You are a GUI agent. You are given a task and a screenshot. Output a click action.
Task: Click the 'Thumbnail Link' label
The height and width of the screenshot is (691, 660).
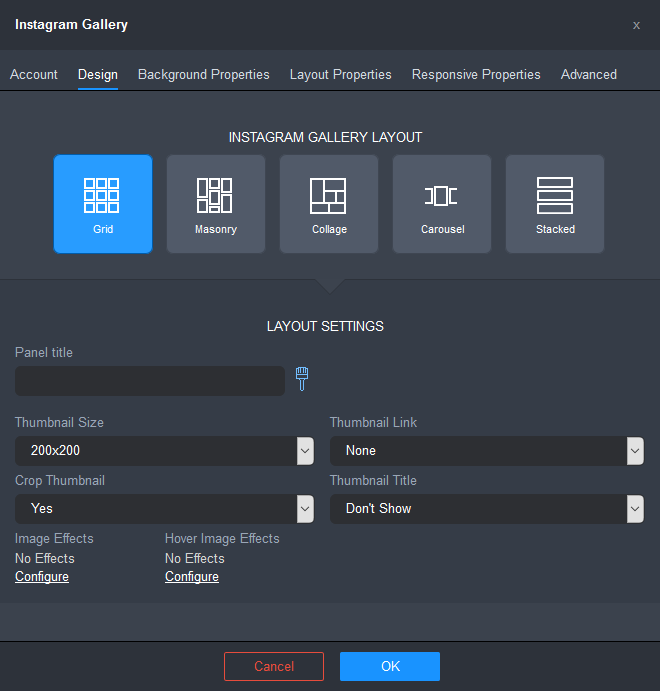[373, 423]
